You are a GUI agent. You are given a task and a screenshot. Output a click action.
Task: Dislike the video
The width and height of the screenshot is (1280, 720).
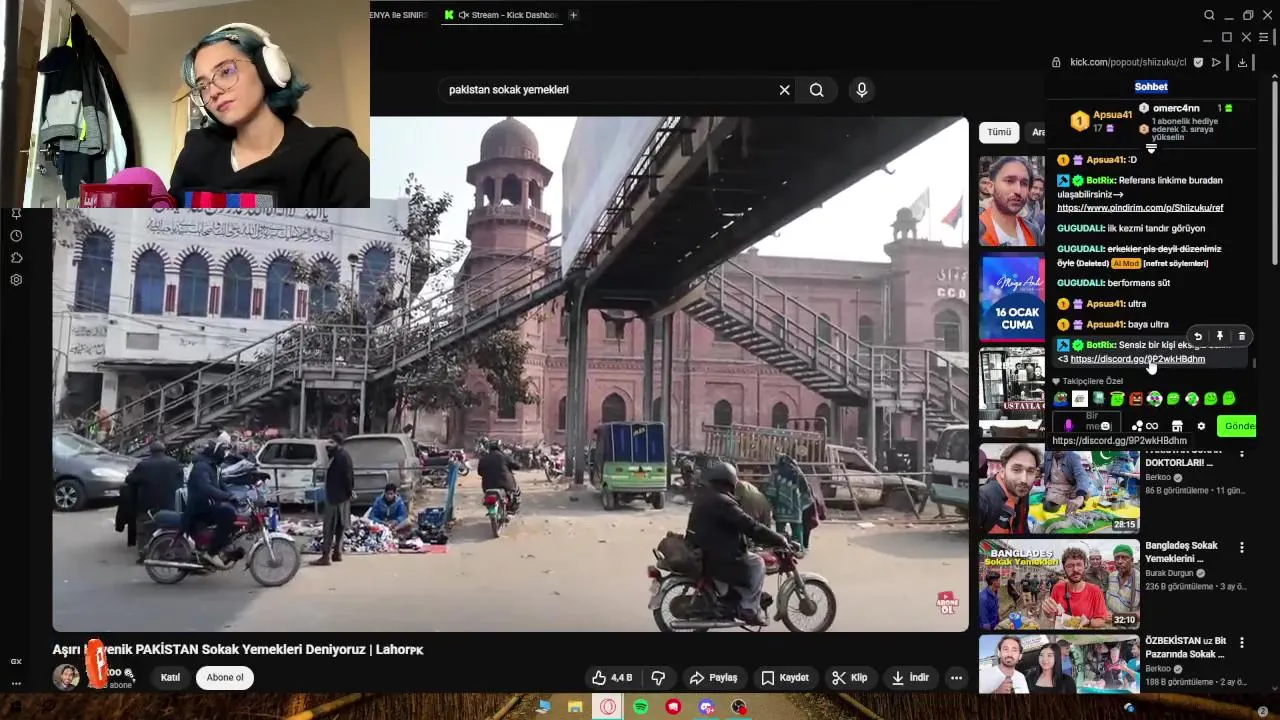(658, 678)
